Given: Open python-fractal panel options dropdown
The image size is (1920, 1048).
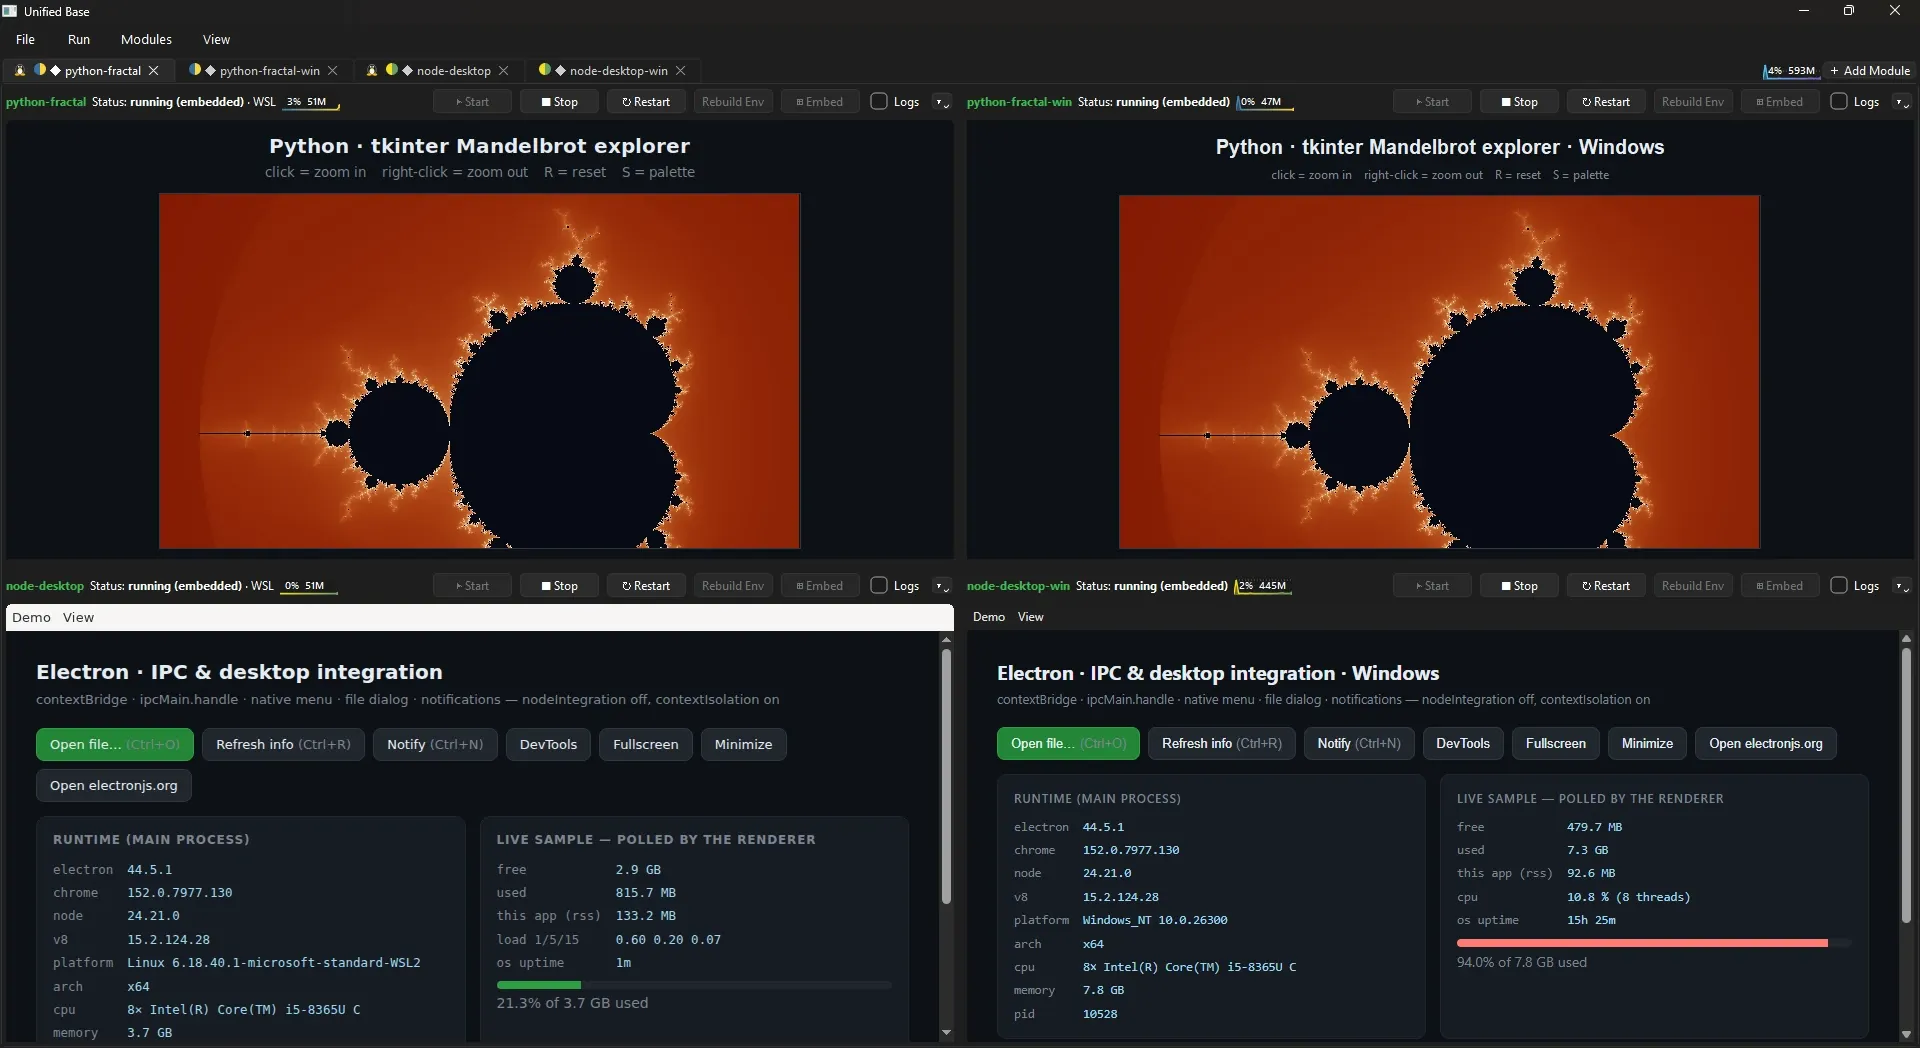Looking at the screenshot, I should [x=941, y=102].
